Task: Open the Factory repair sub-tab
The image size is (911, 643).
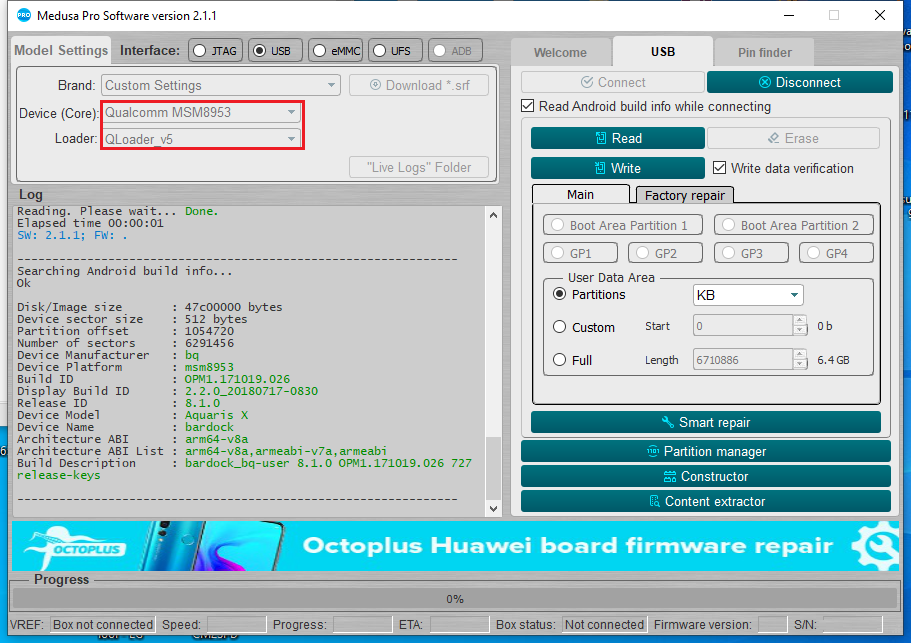Action: tap(684, 195)
